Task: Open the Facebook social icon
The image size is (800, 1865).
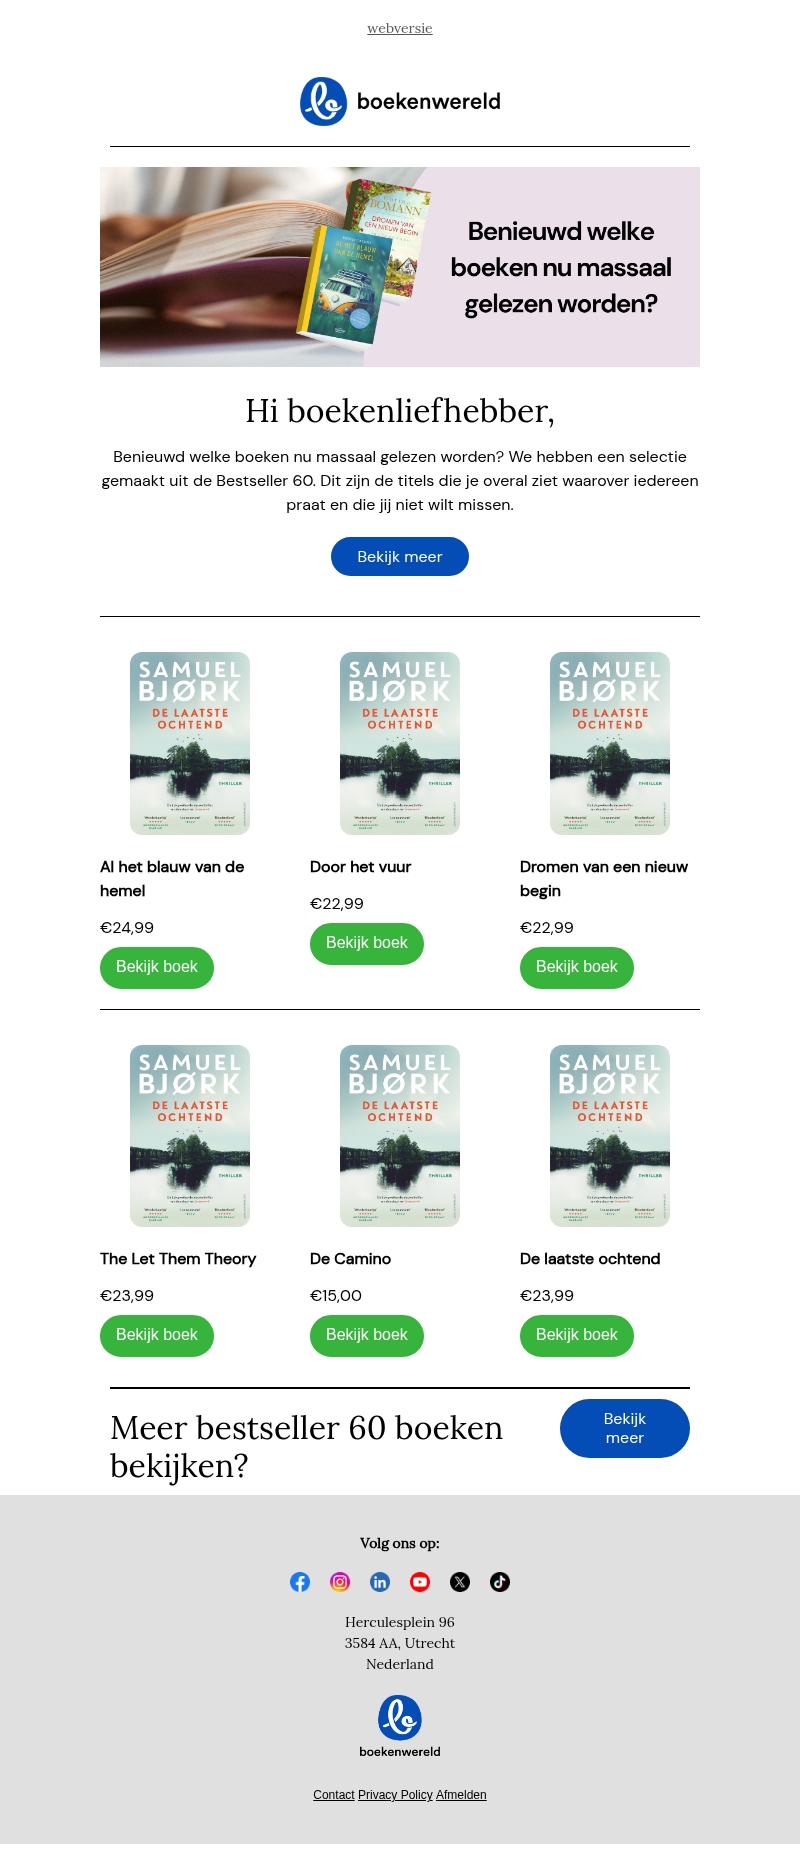Action: coord(300,1582)
